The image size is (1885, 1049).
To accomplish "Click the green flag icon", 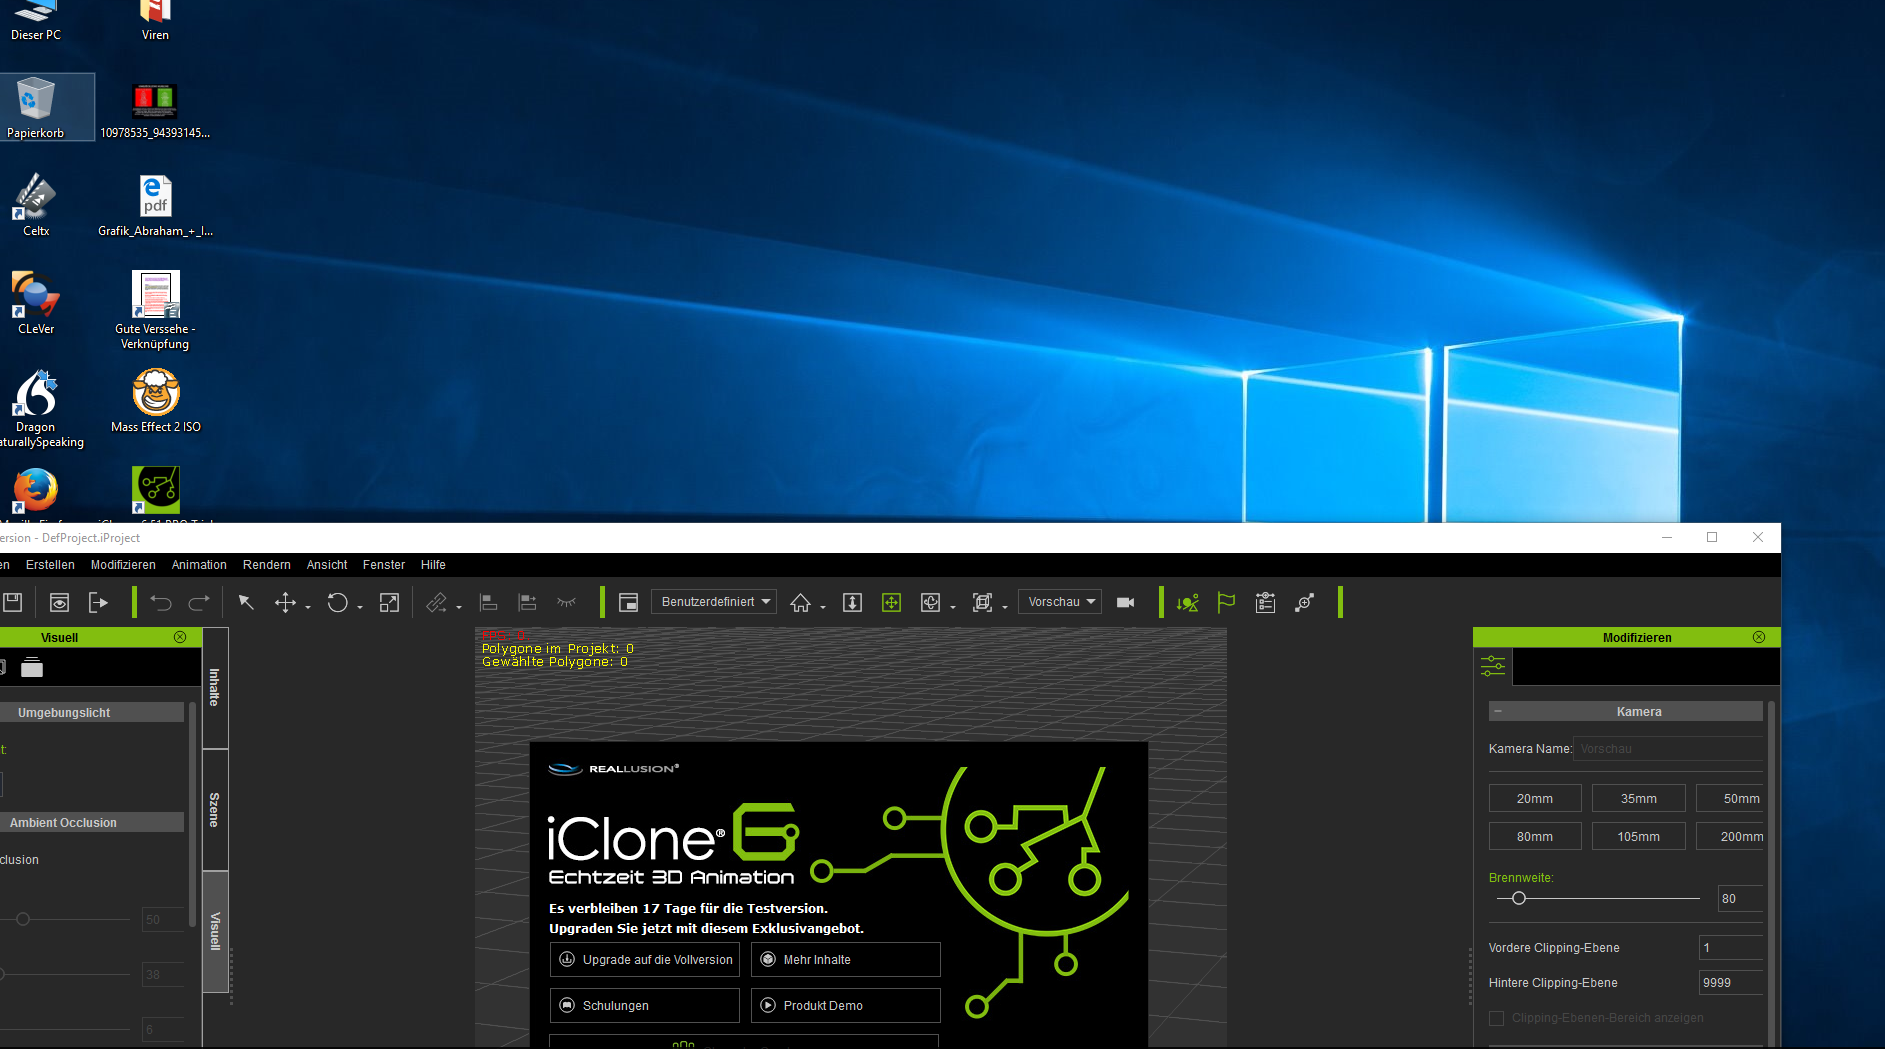I will point(1226,602).
